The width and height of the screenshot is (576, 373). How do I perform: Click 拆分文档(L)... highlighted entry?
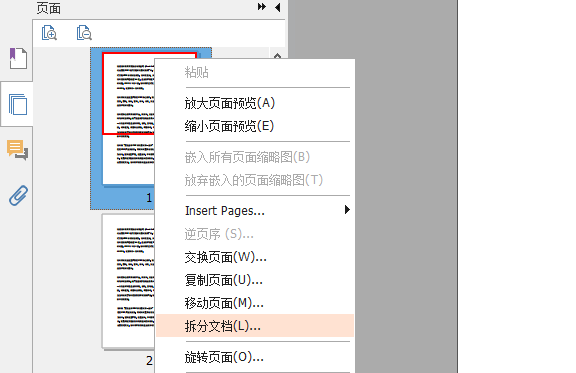255,326
